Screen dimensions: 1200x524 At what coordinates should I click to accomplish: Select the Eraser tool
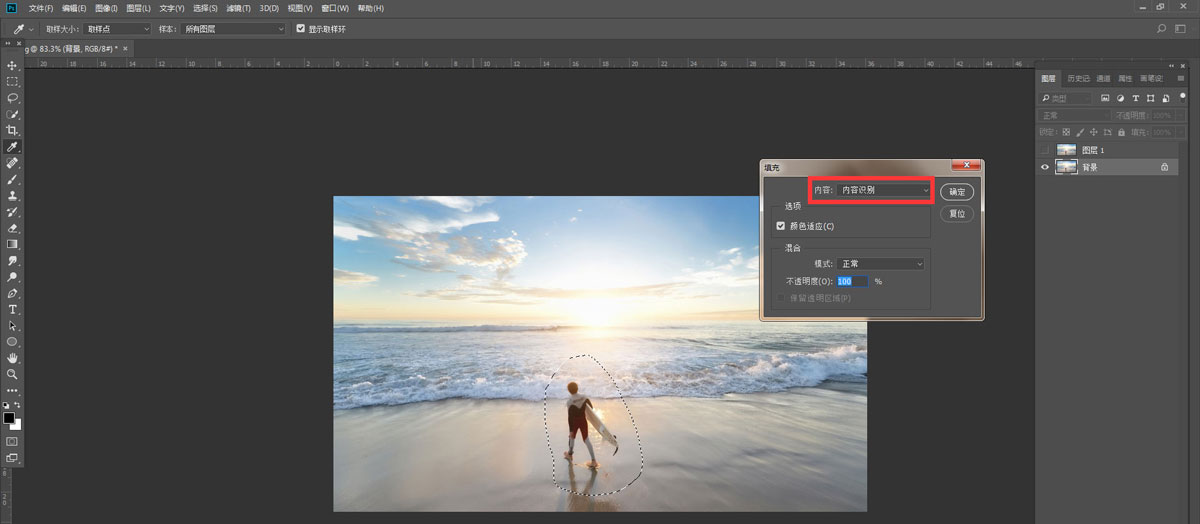click(x=12, y=228)
